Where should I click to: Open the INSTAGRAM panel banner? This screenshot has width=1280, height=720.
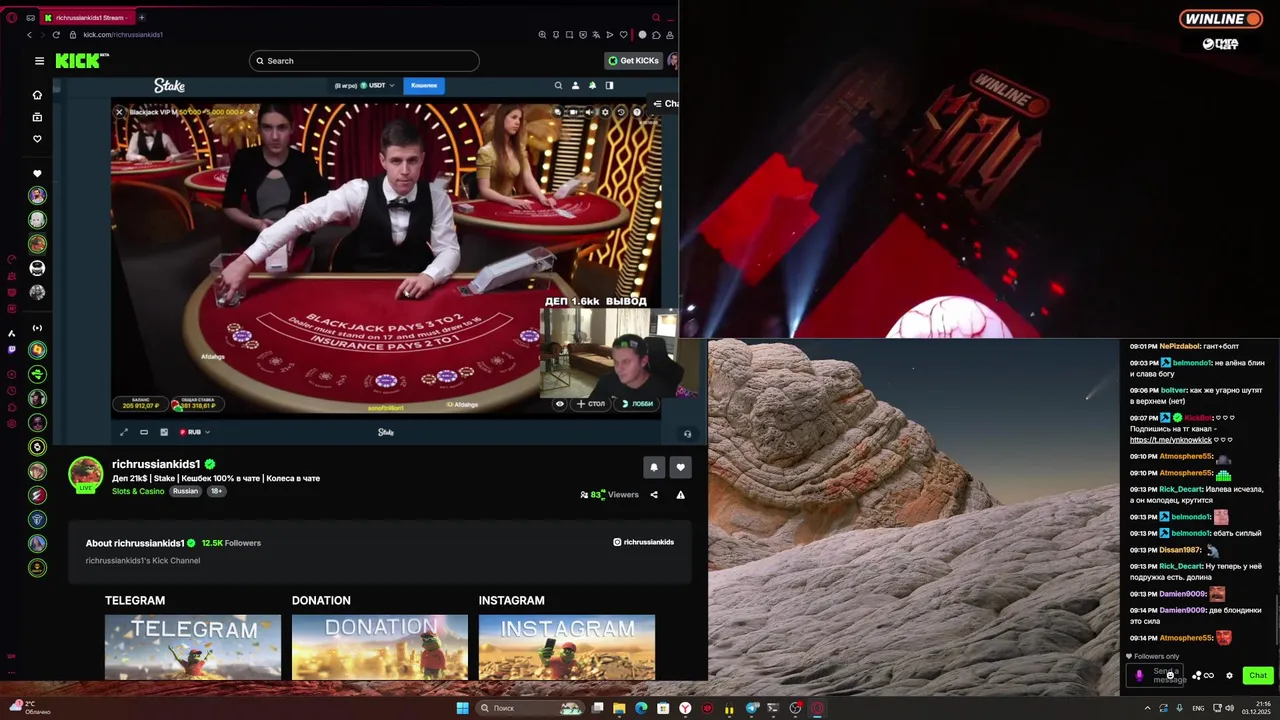click(x=567, y=647)
